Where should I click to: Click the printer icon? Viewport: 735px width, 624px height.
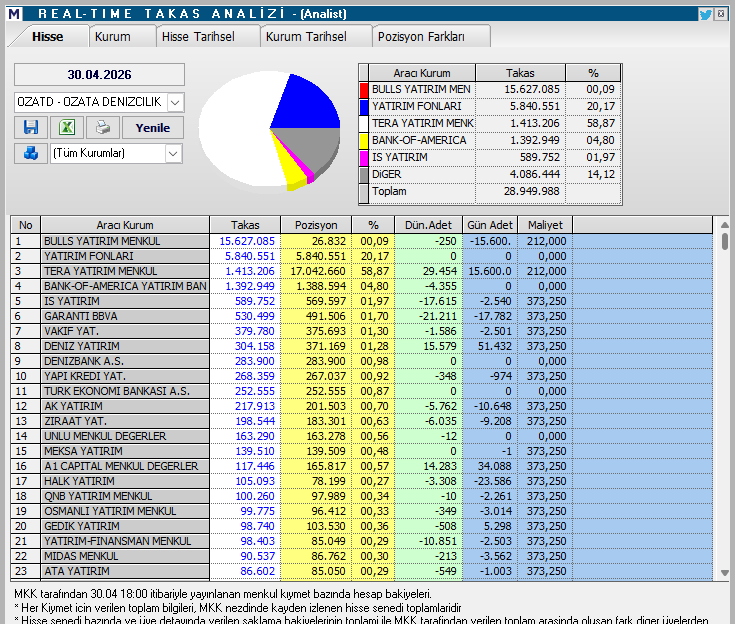point(103,127)
